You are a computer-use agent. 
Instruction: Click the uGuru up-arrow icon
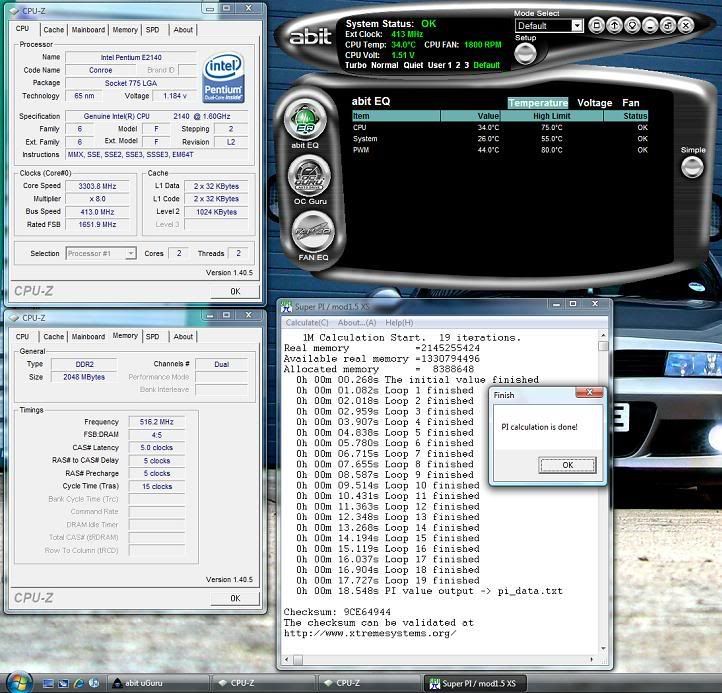[x=614, y=25]
